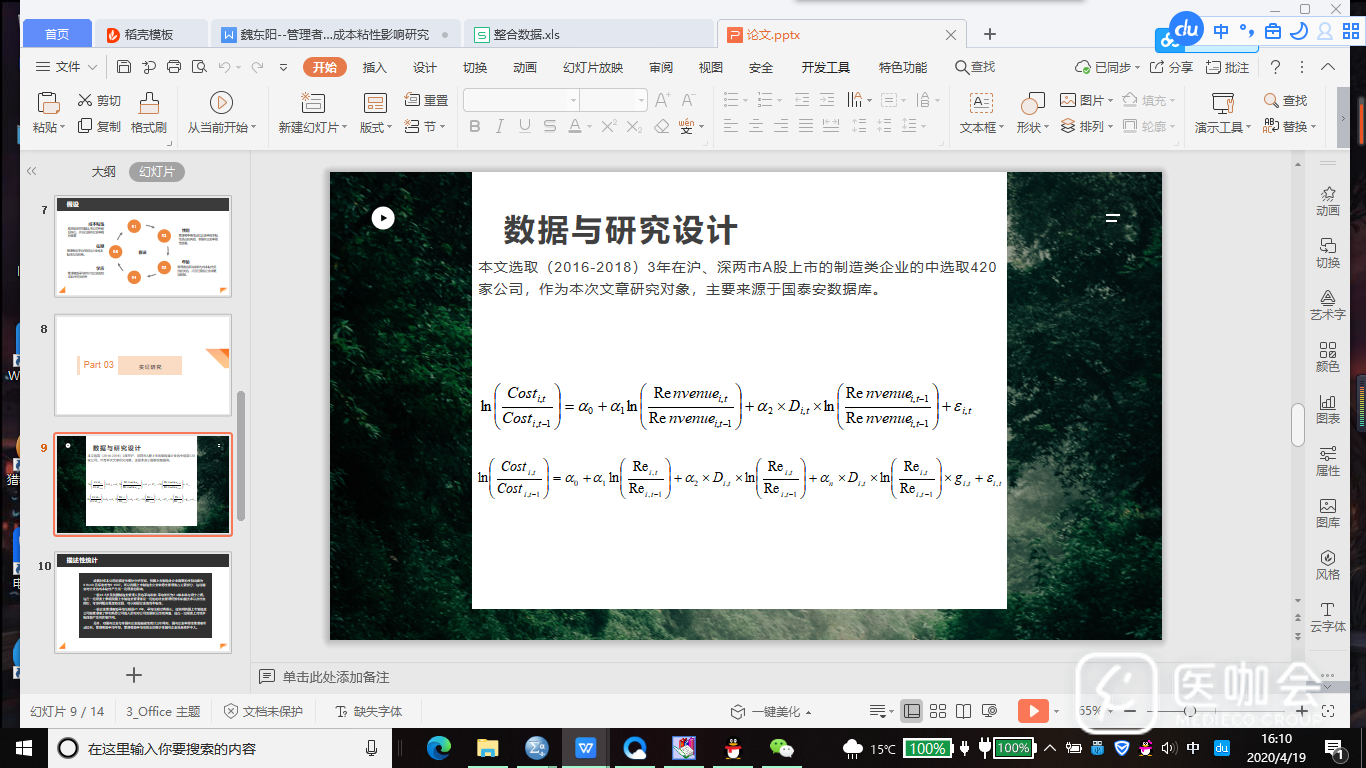Screen dimensions: 1366x768
Task: Select slide 10 thumbnail
Action: pos(143,602)
